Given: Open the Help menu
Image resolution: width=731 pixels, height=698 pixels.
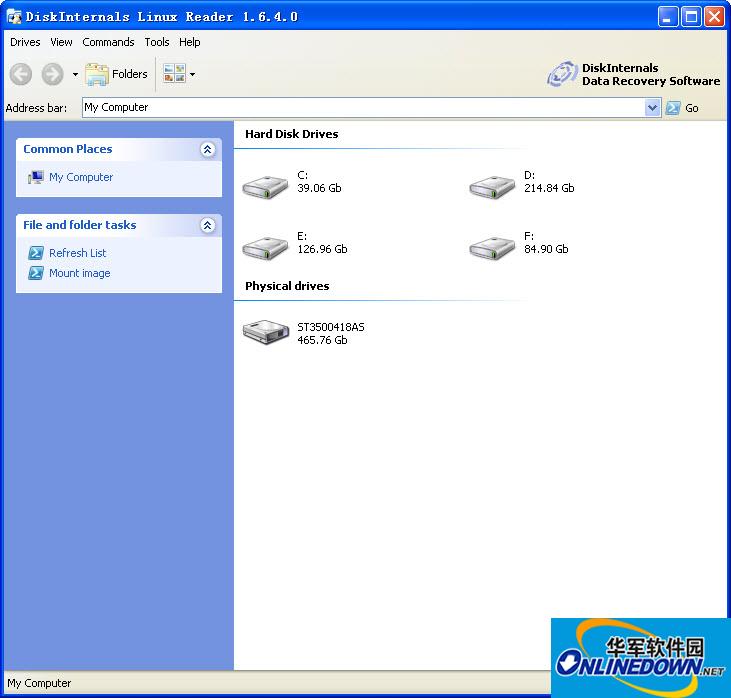Looking at the screenshot, I should [189, 42].
